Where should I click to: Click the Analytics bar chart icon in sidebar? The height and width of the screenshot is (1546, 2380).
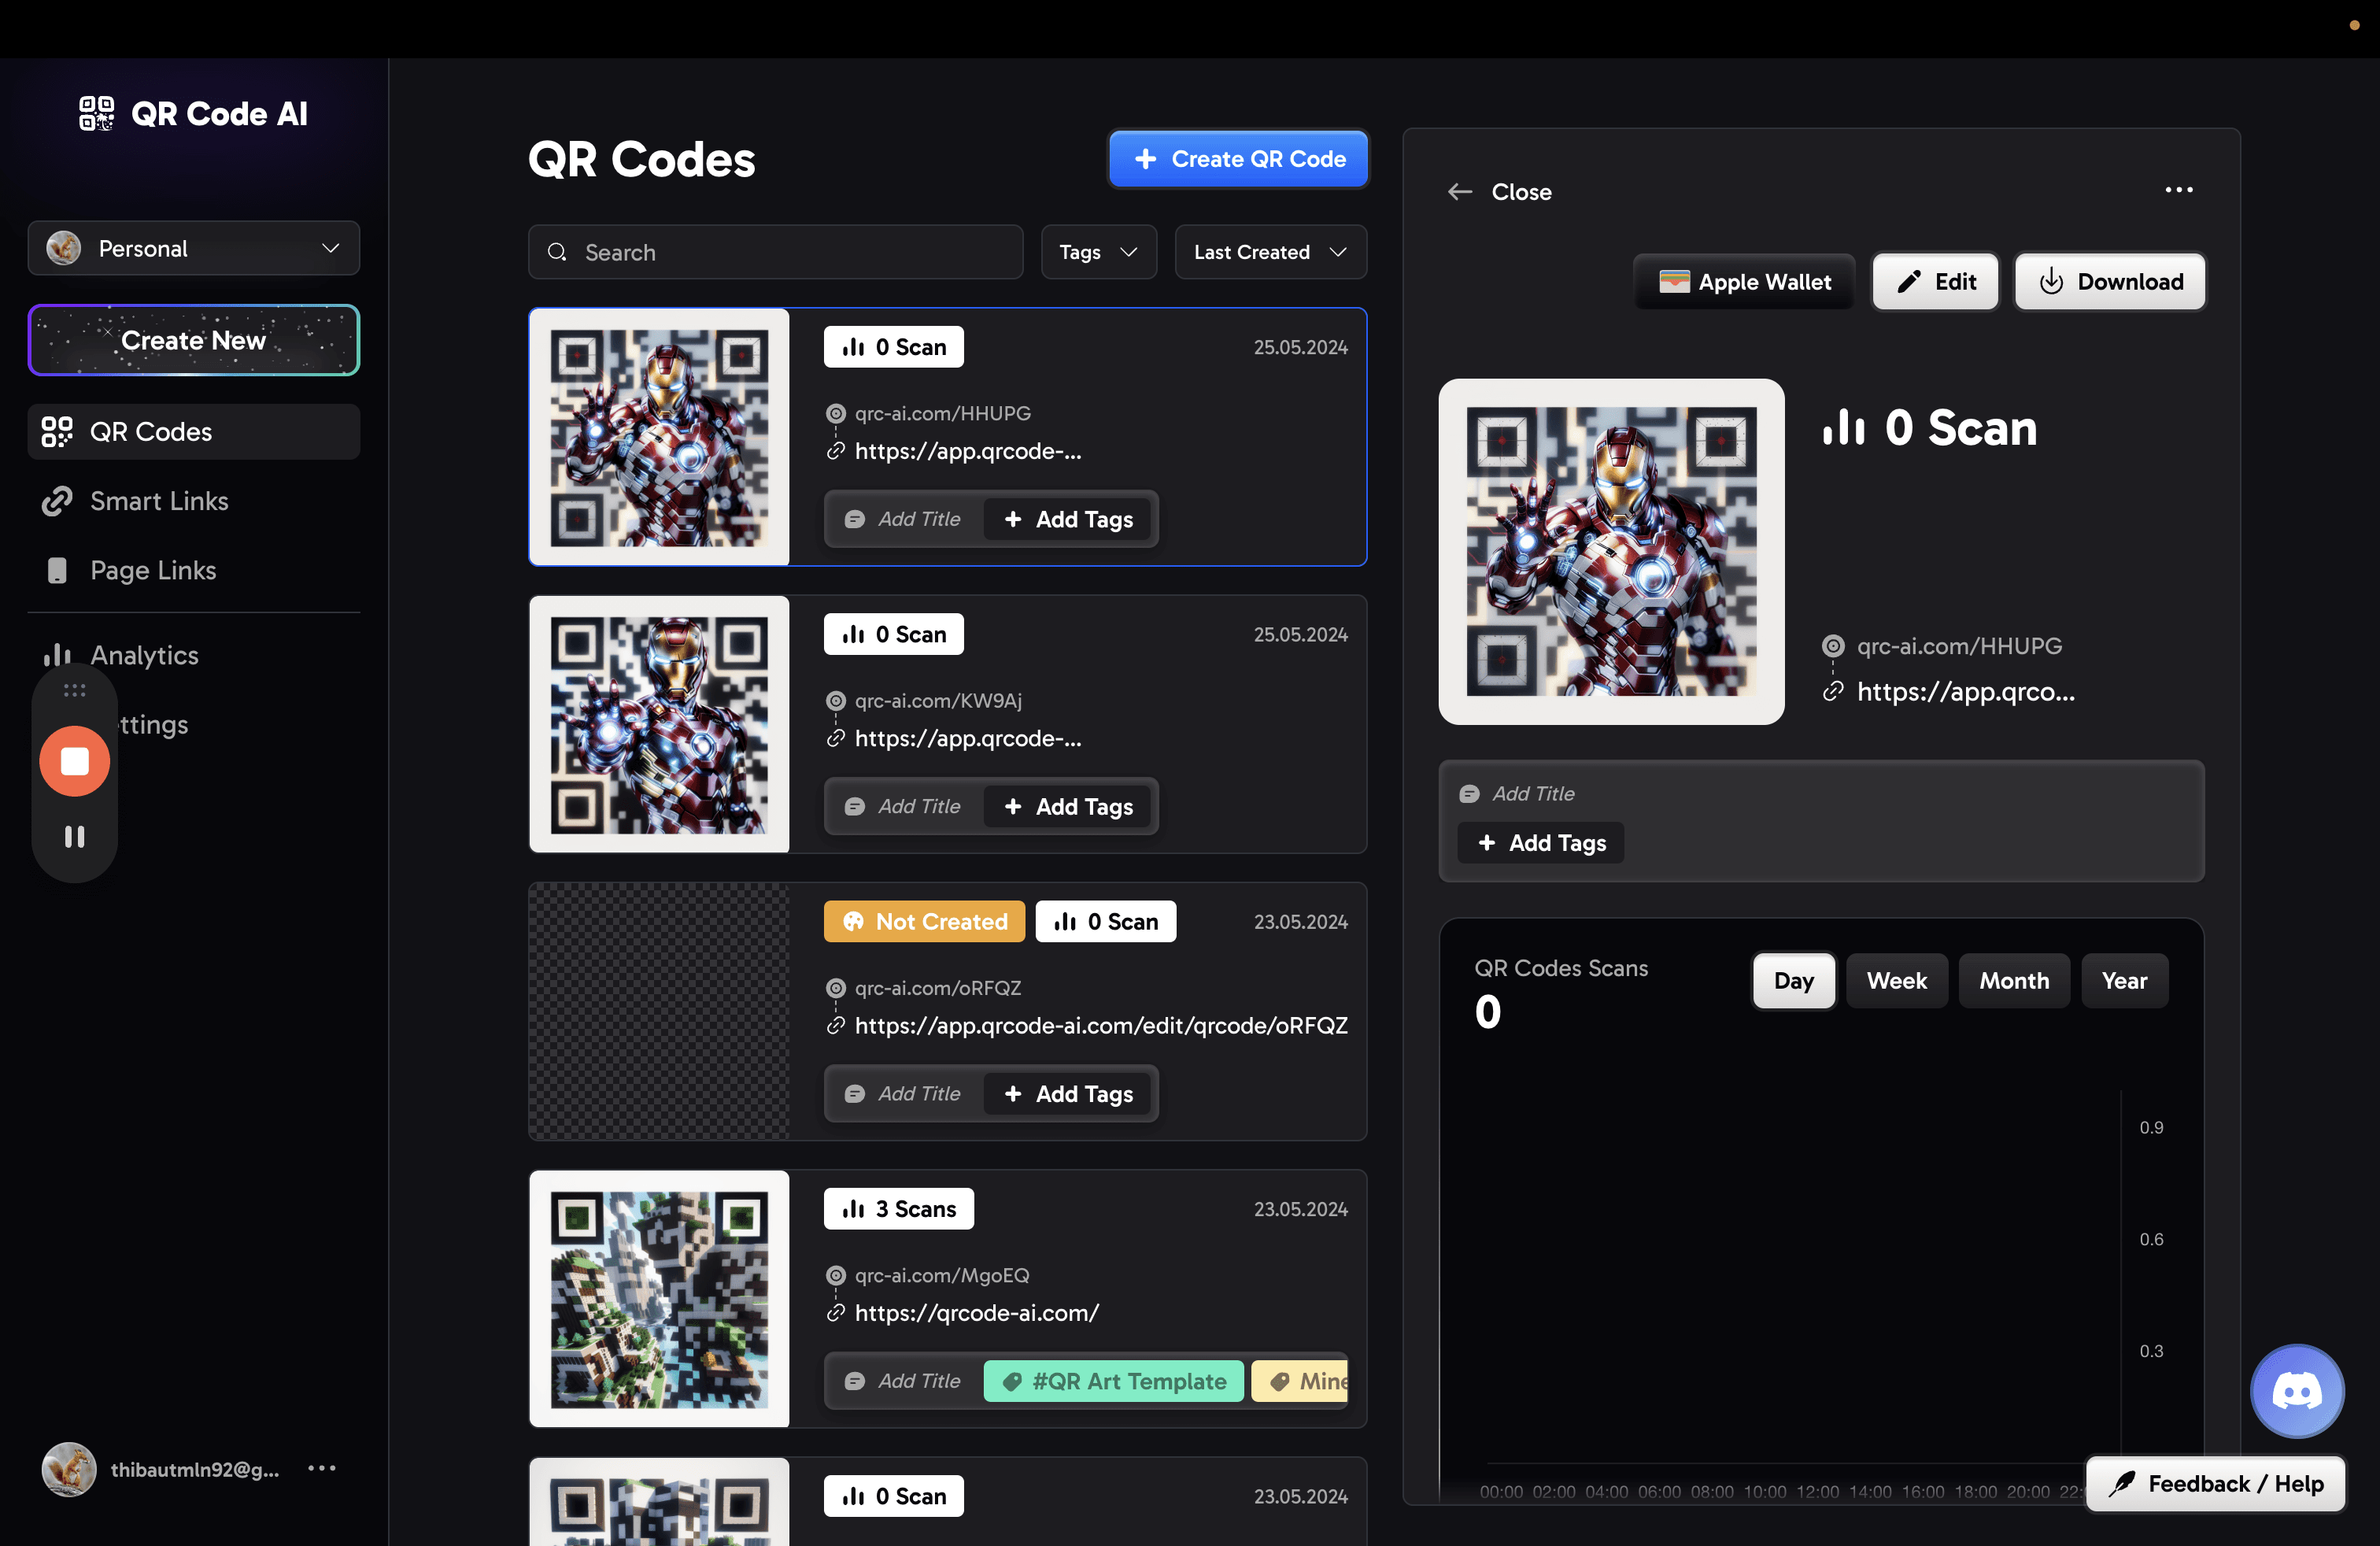[x=57, y=654]
